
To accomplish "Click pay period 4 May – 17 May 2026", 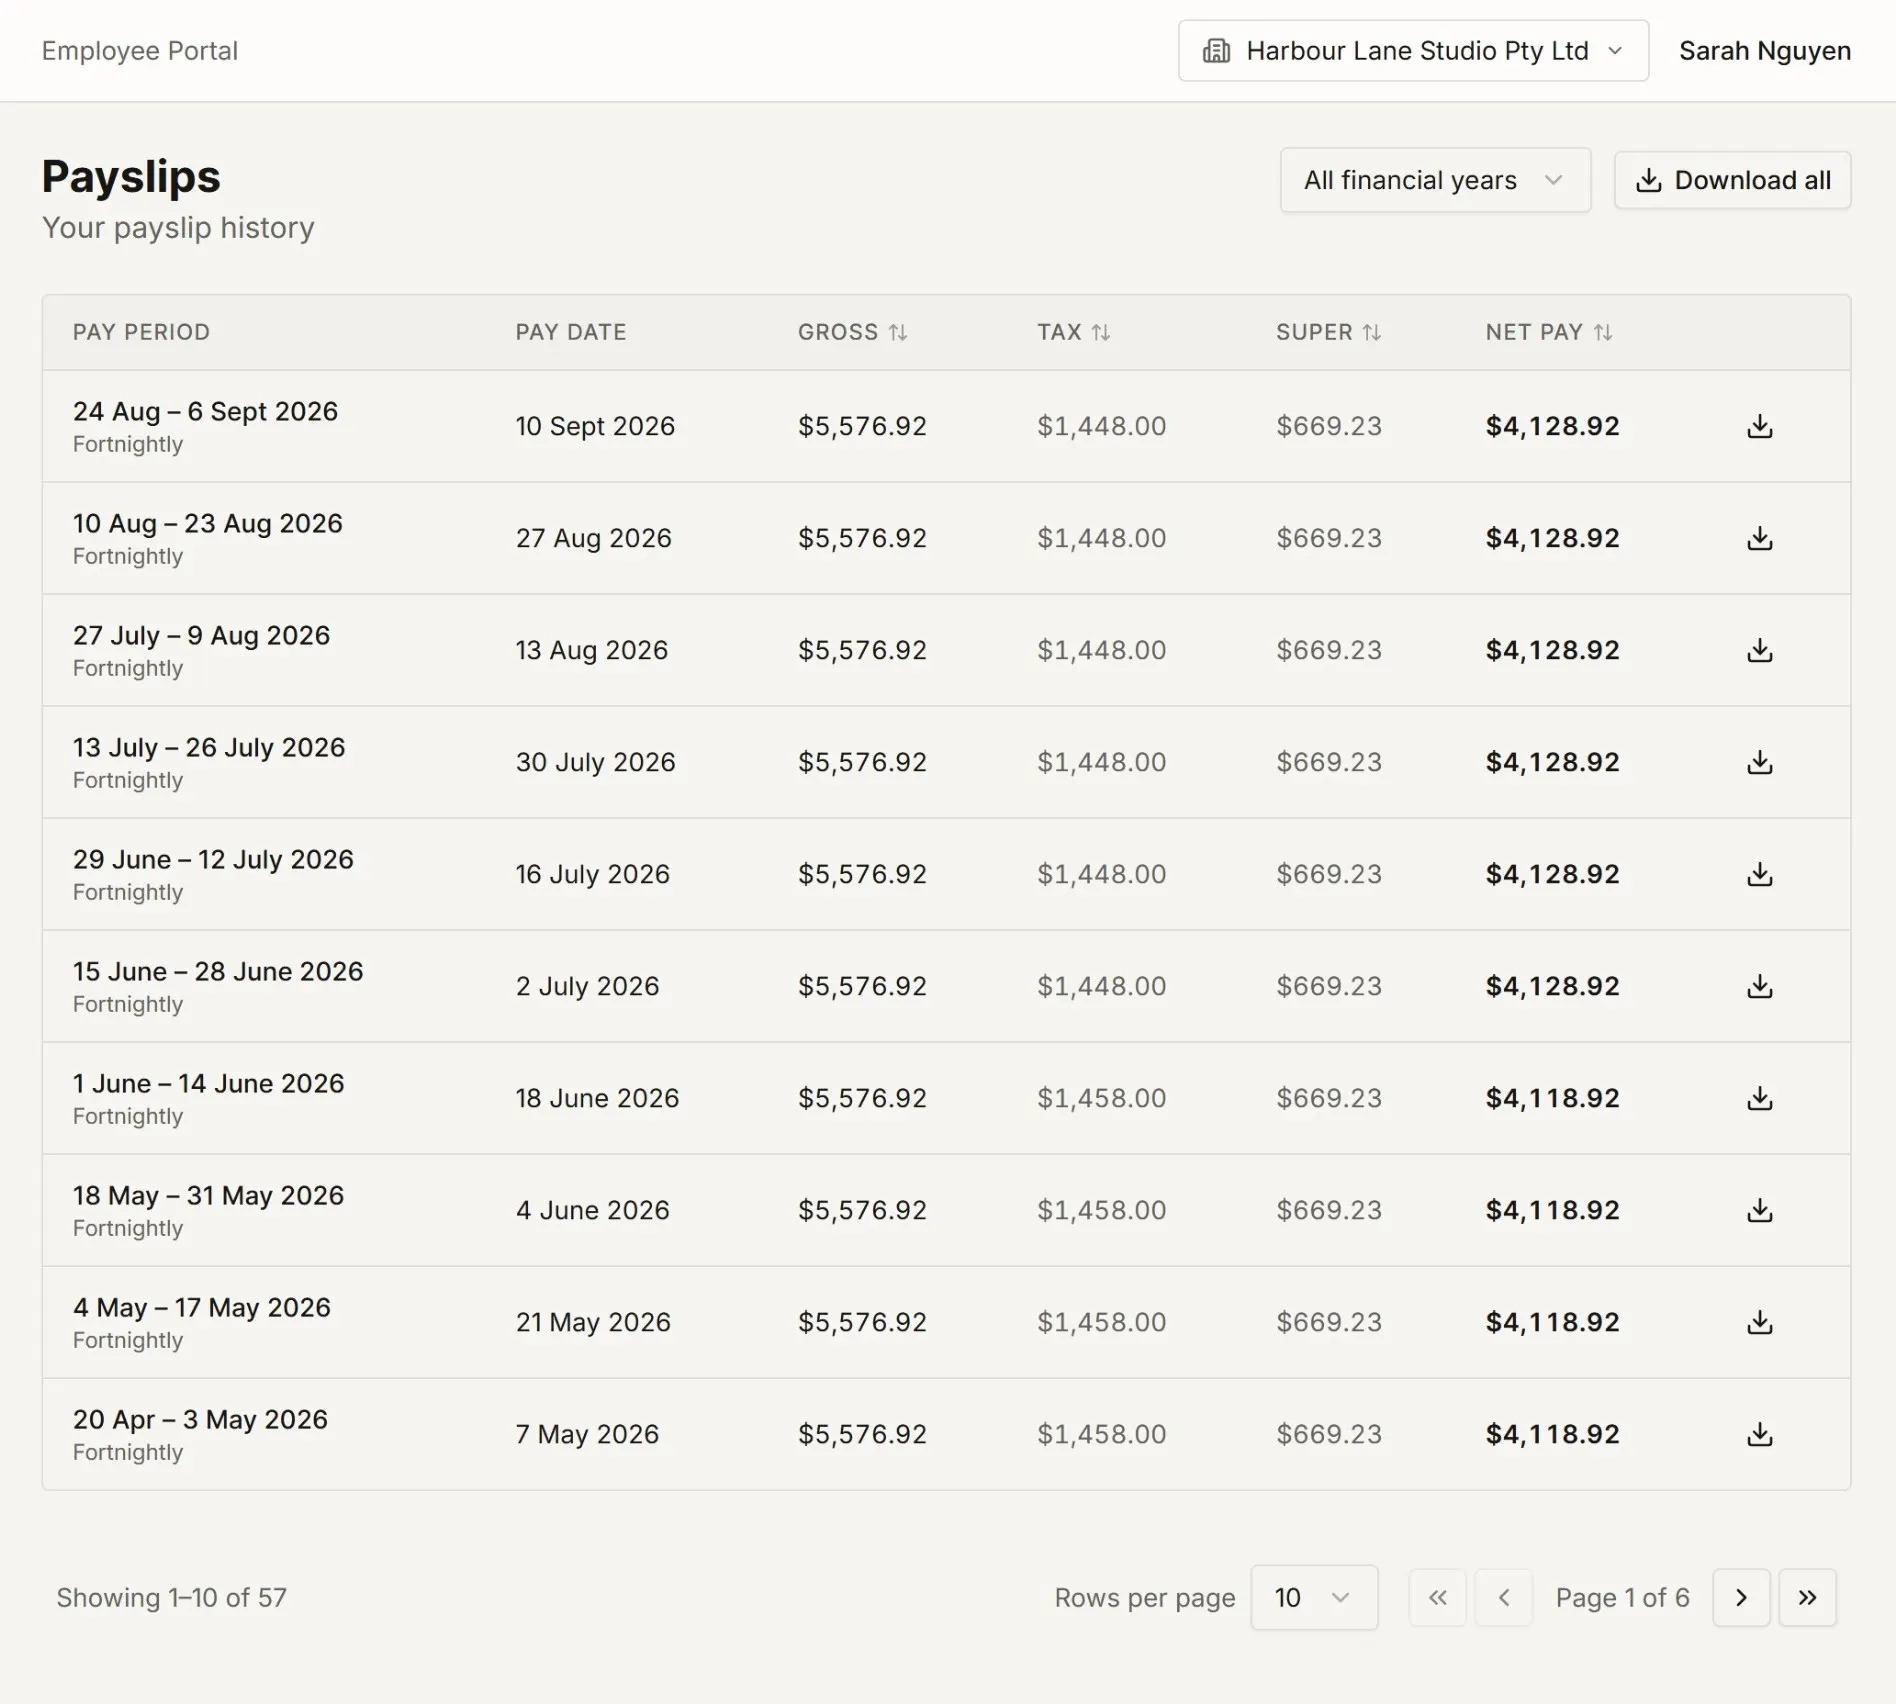I will [201, 1308].
